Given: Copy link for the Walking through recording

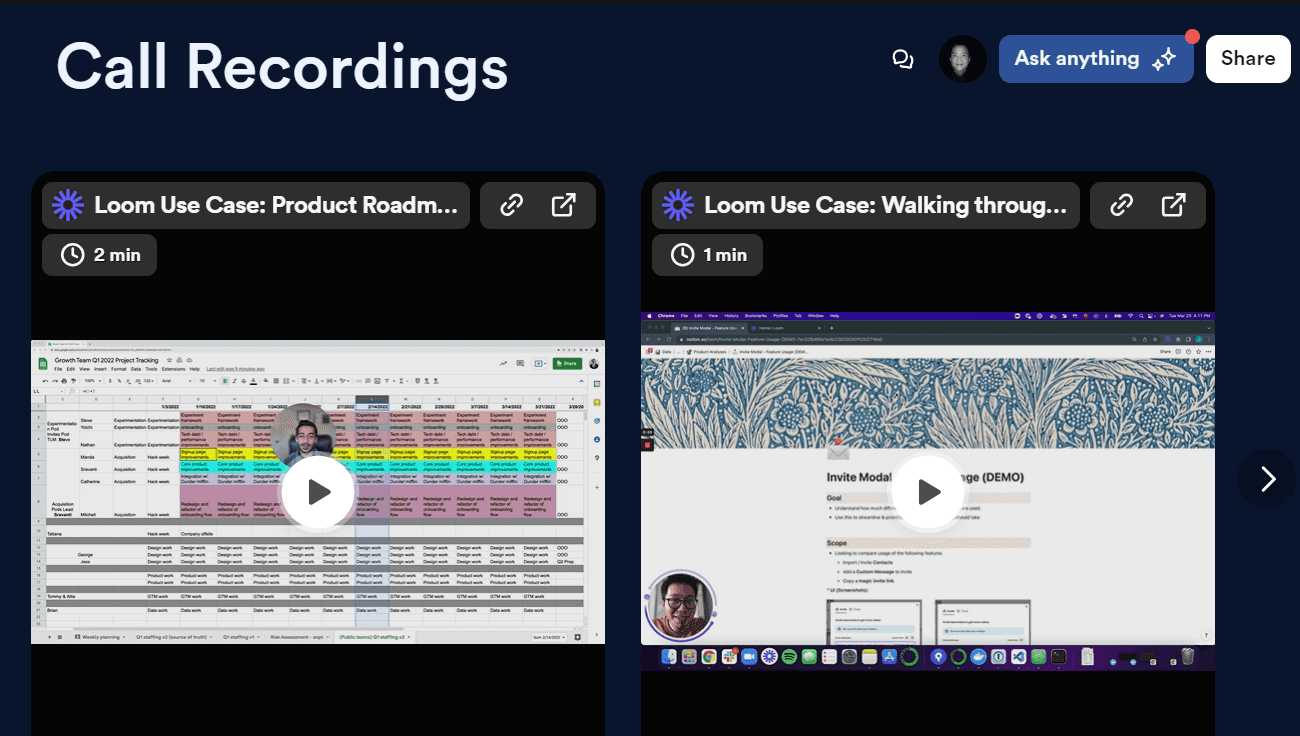Looking at the screenshot, I should [x=1122, y=206].
